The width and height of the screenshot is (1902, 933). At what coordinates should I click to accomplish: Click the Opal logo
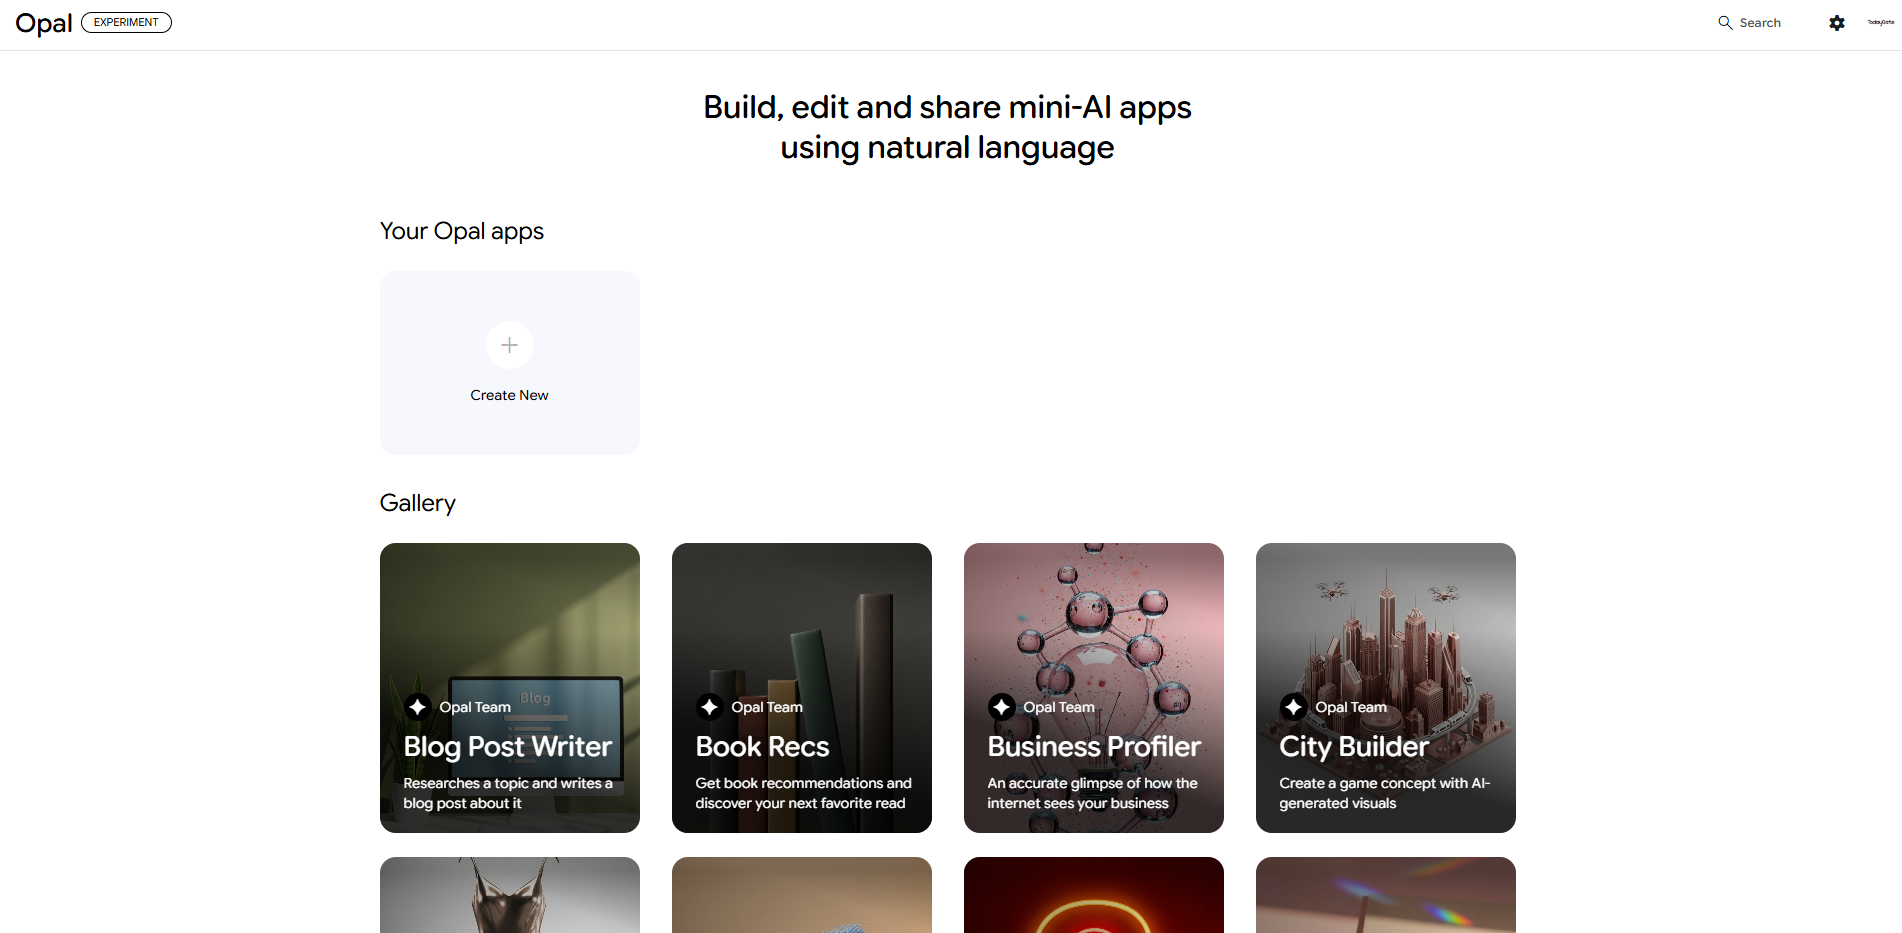44,23
